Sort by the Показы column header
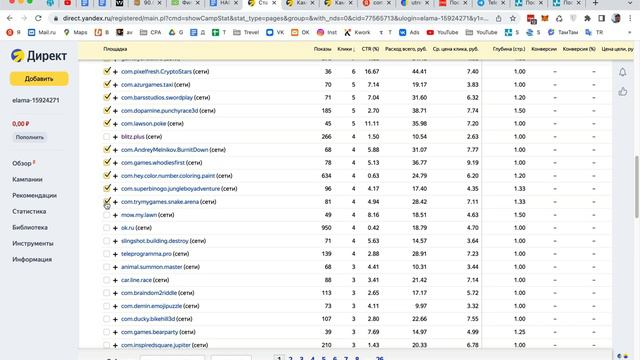This screenshot has width=640, height=360. point(322,49)
